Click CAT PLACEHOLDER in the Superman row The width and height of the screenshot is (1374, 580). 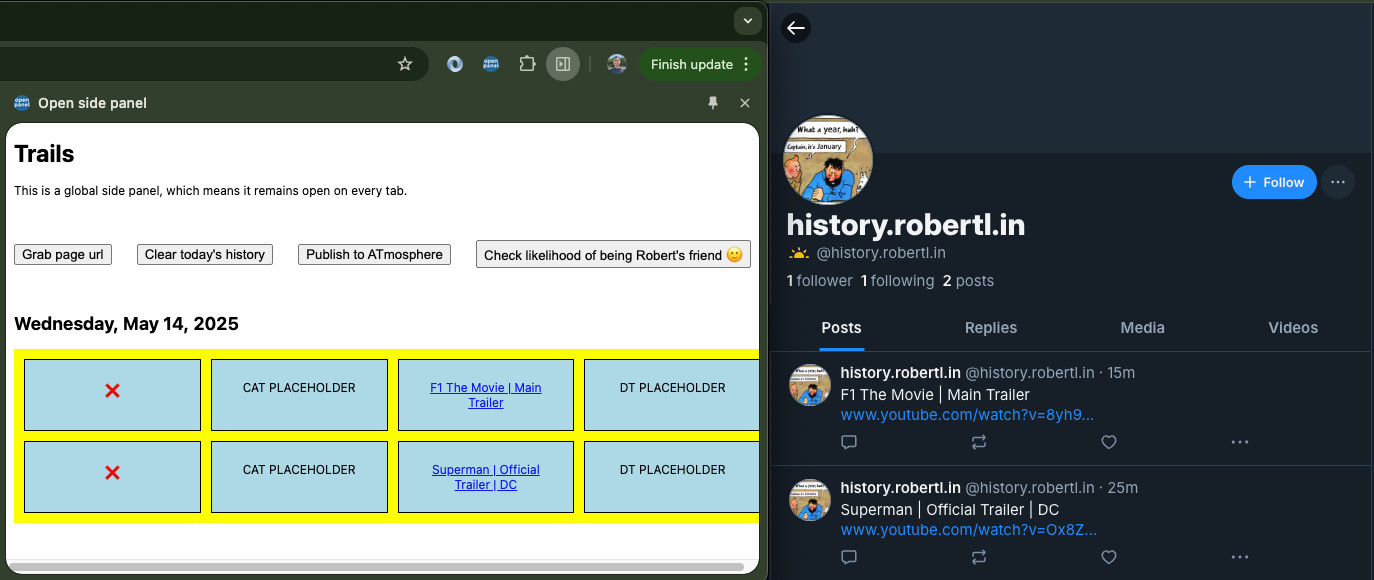point(299,470)
